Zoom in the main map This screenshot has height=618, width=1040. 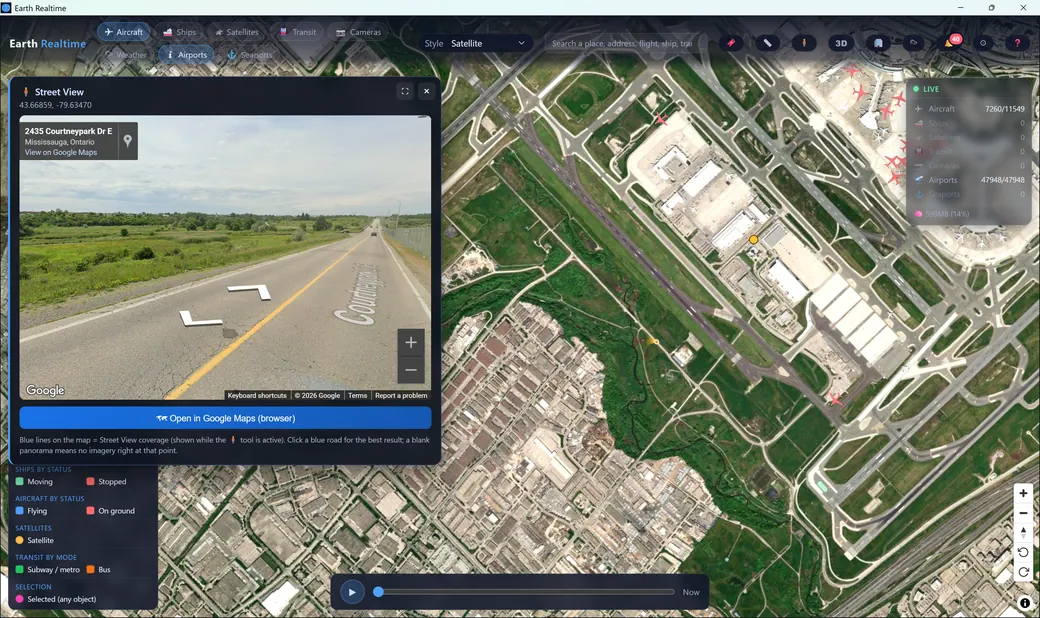tap(1023, 493)
